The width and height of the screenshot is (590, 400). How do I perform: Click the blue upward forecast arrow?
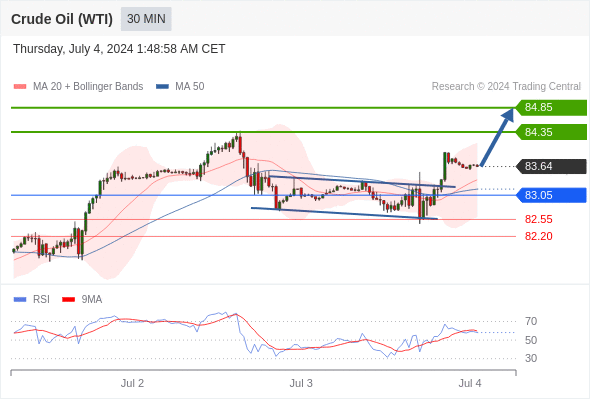pos(497,137)
